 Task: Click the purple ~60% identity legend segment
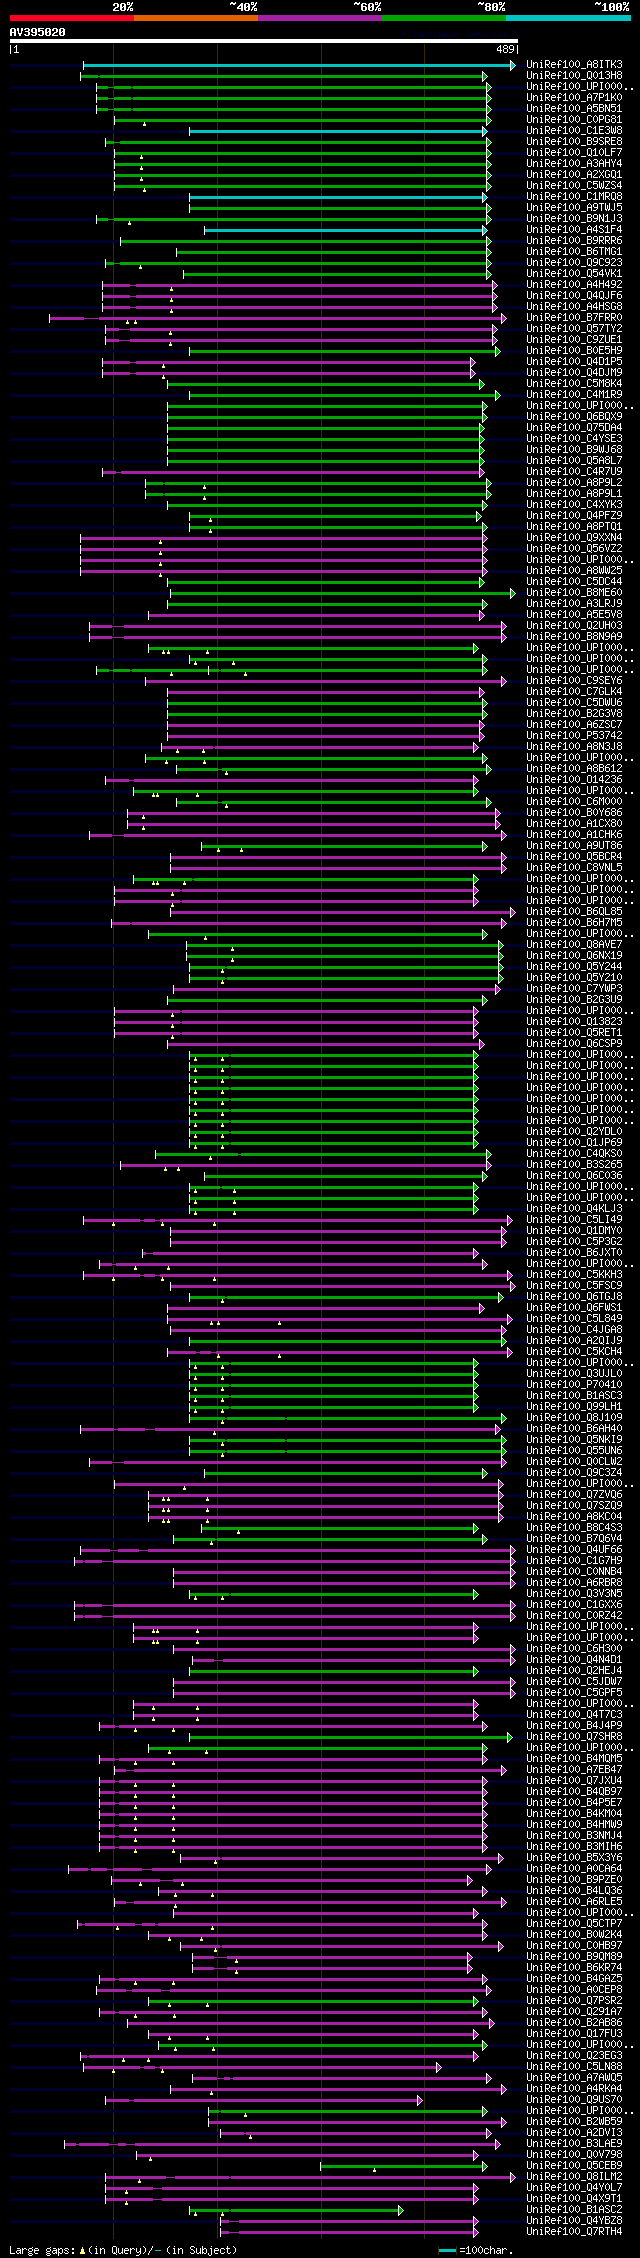(x=320, y=18)
